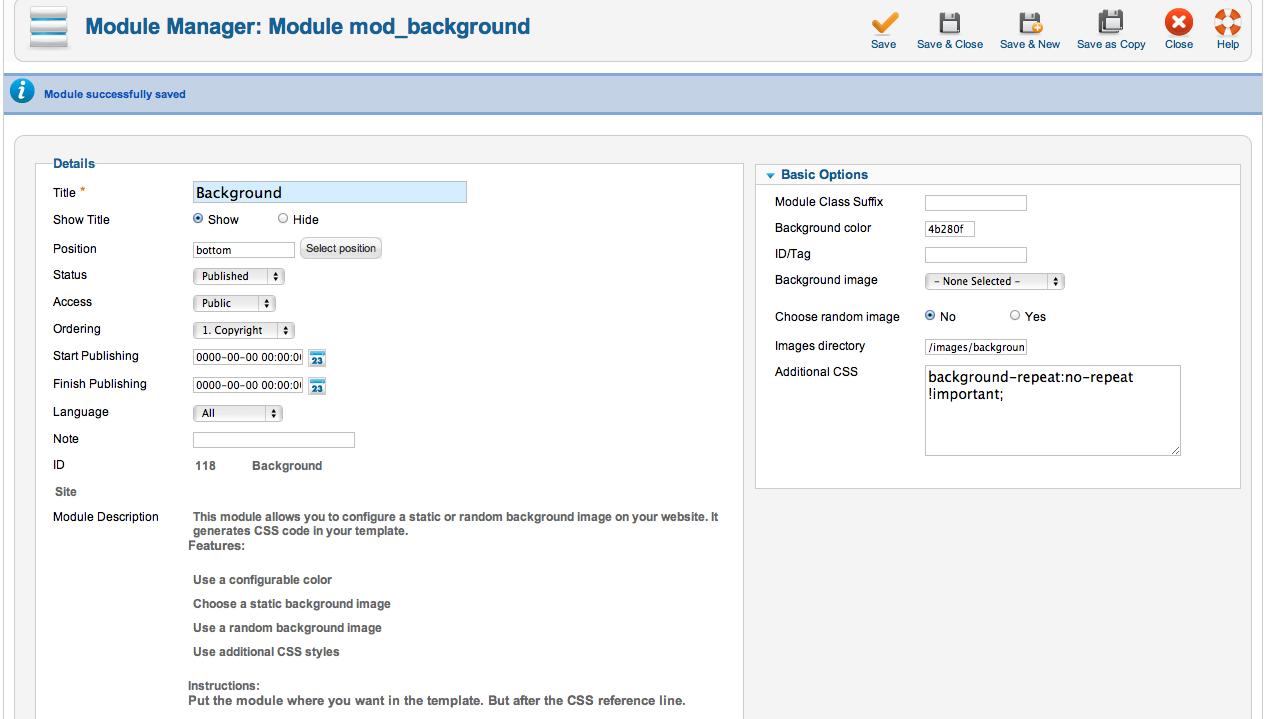The image size is (1266, 719).
Task: Click the Module Manager header icon
Action: pos(50,27)
